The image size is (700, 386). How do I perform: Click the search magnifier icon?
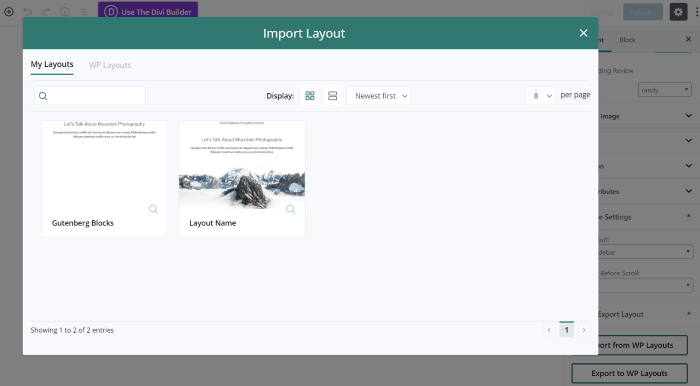pos(43,96)
